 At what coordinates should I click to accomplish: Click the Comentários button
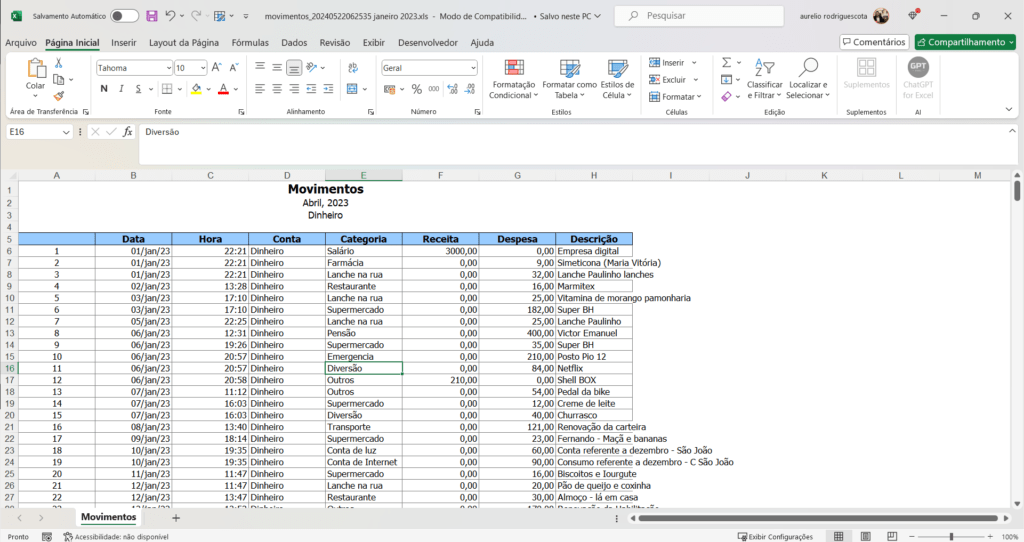874,42
